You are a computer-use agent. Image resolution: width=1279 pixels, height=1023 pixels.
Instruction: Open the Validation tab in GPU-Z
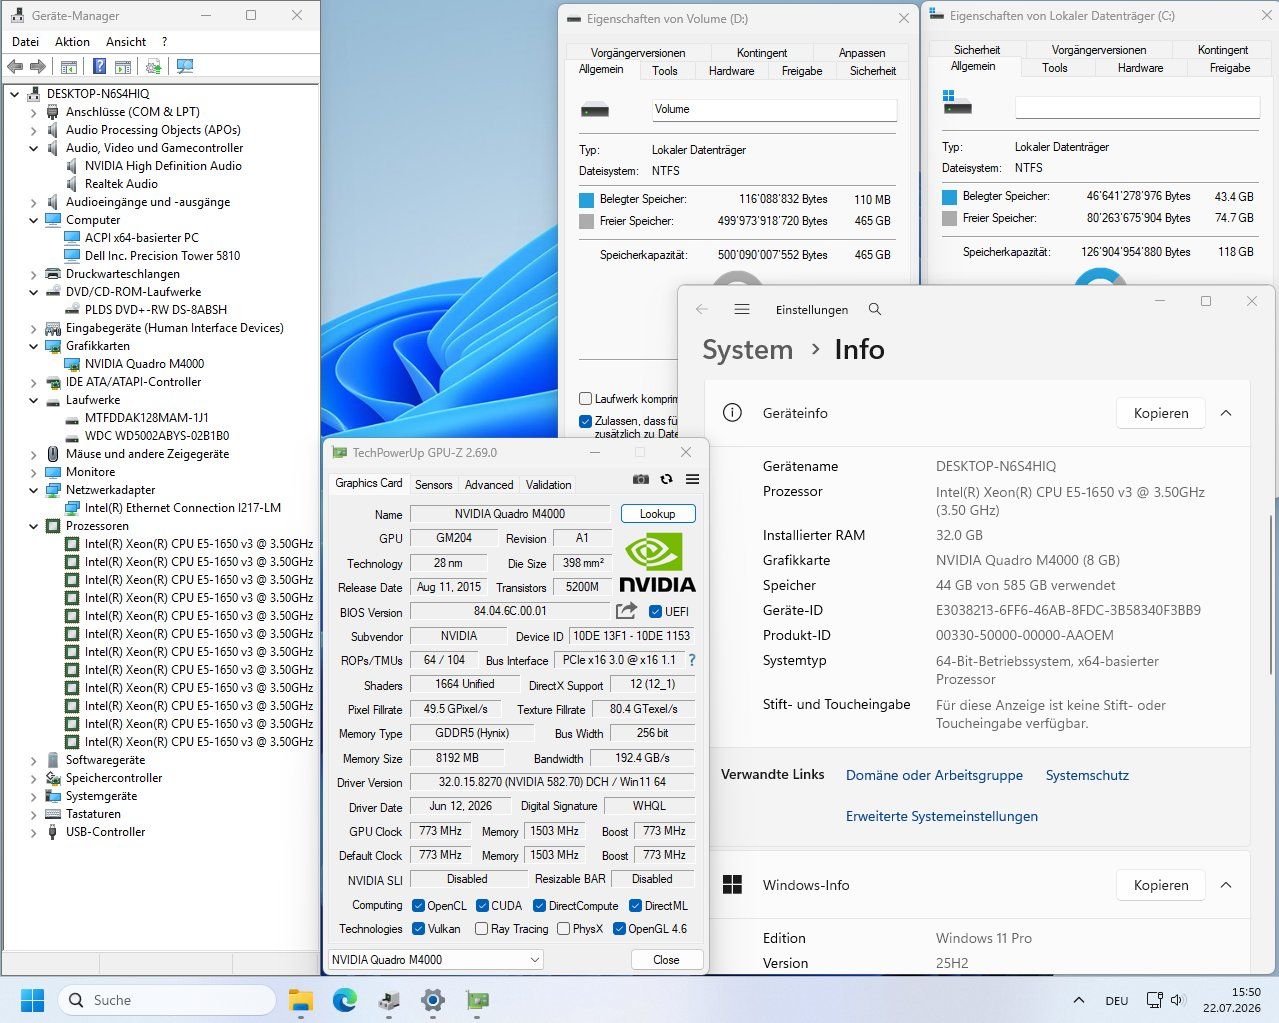click(549, 484)
